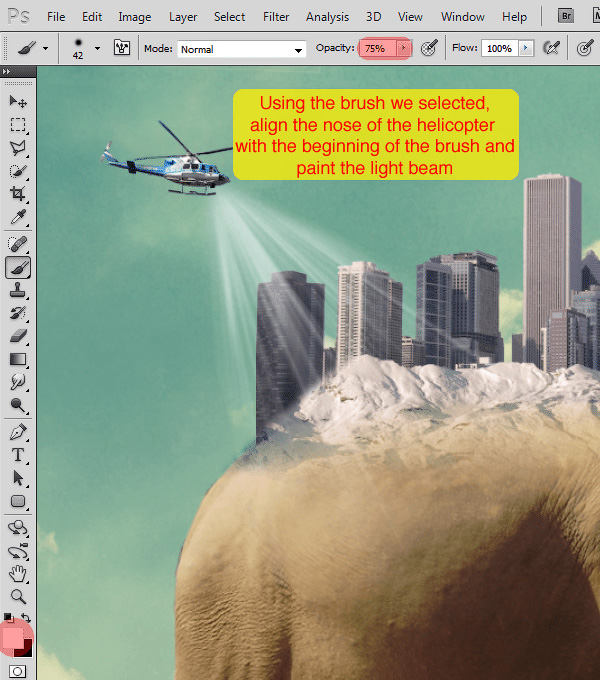Launch Adobe Bridge with Br button
Viewport: 600px width, 680px height.
[x=566, y=16]
